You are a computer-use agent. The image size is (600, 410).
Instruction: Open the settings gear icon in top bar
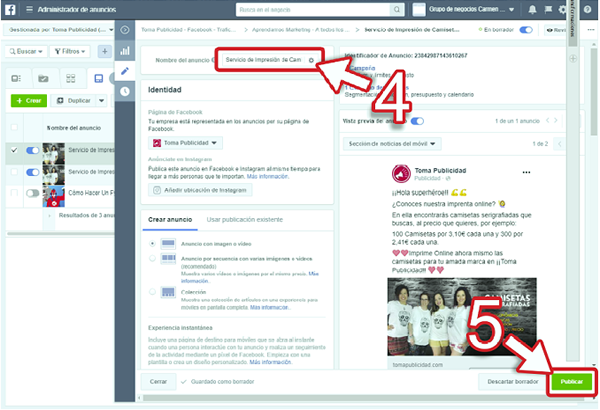tap(562, 9)
